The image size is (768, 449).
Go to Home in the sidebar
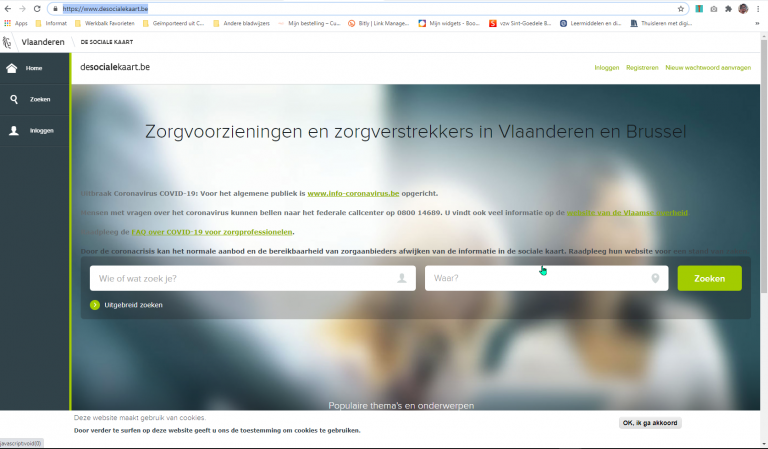(34, 68)
